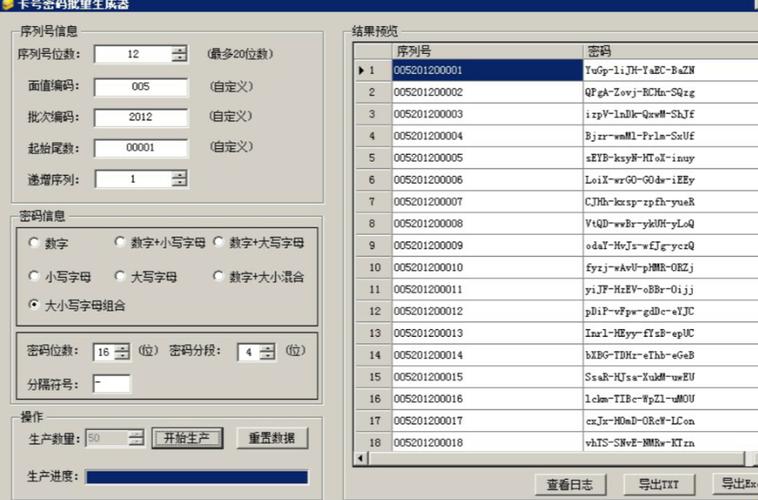This screenshot has height=500, width=758.
Task: Click the disabled 生产数量 field showing 50
Action: tap(107, 438)
